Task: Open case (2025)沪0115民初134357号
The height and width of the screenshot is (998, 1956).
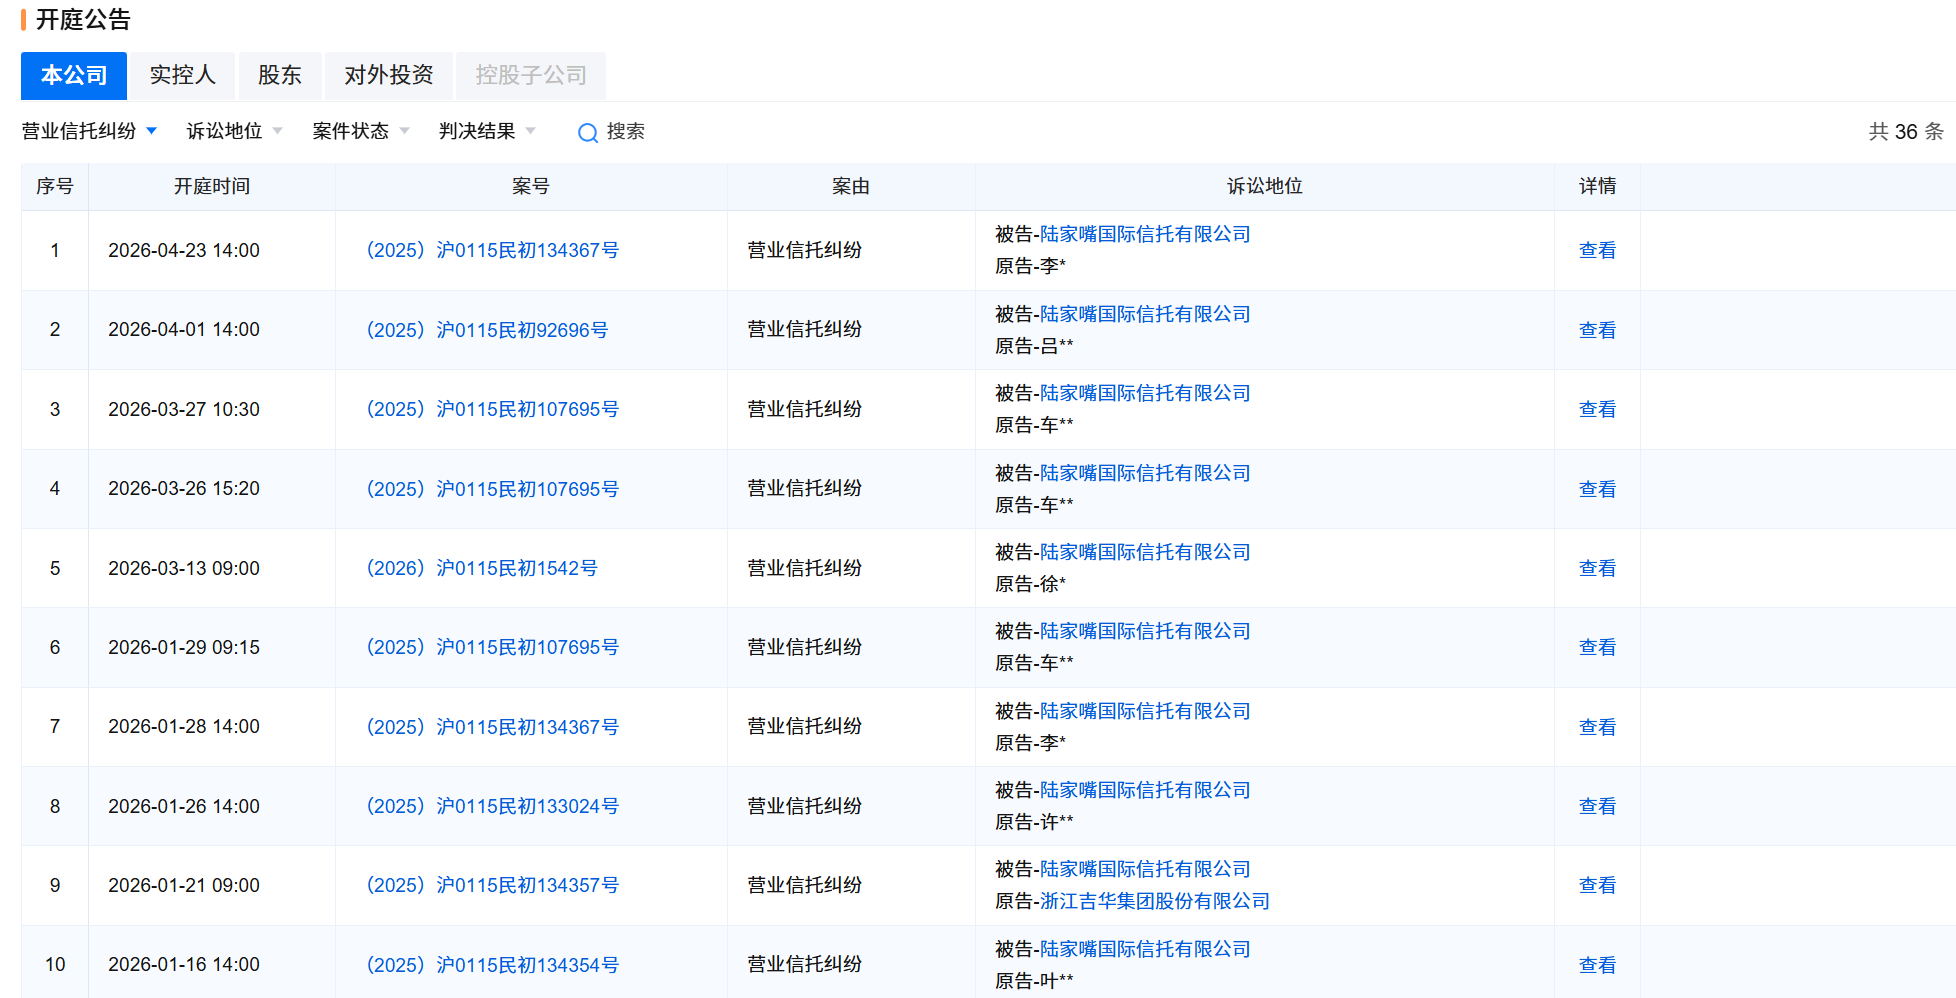Action: [x=492, y=885]
